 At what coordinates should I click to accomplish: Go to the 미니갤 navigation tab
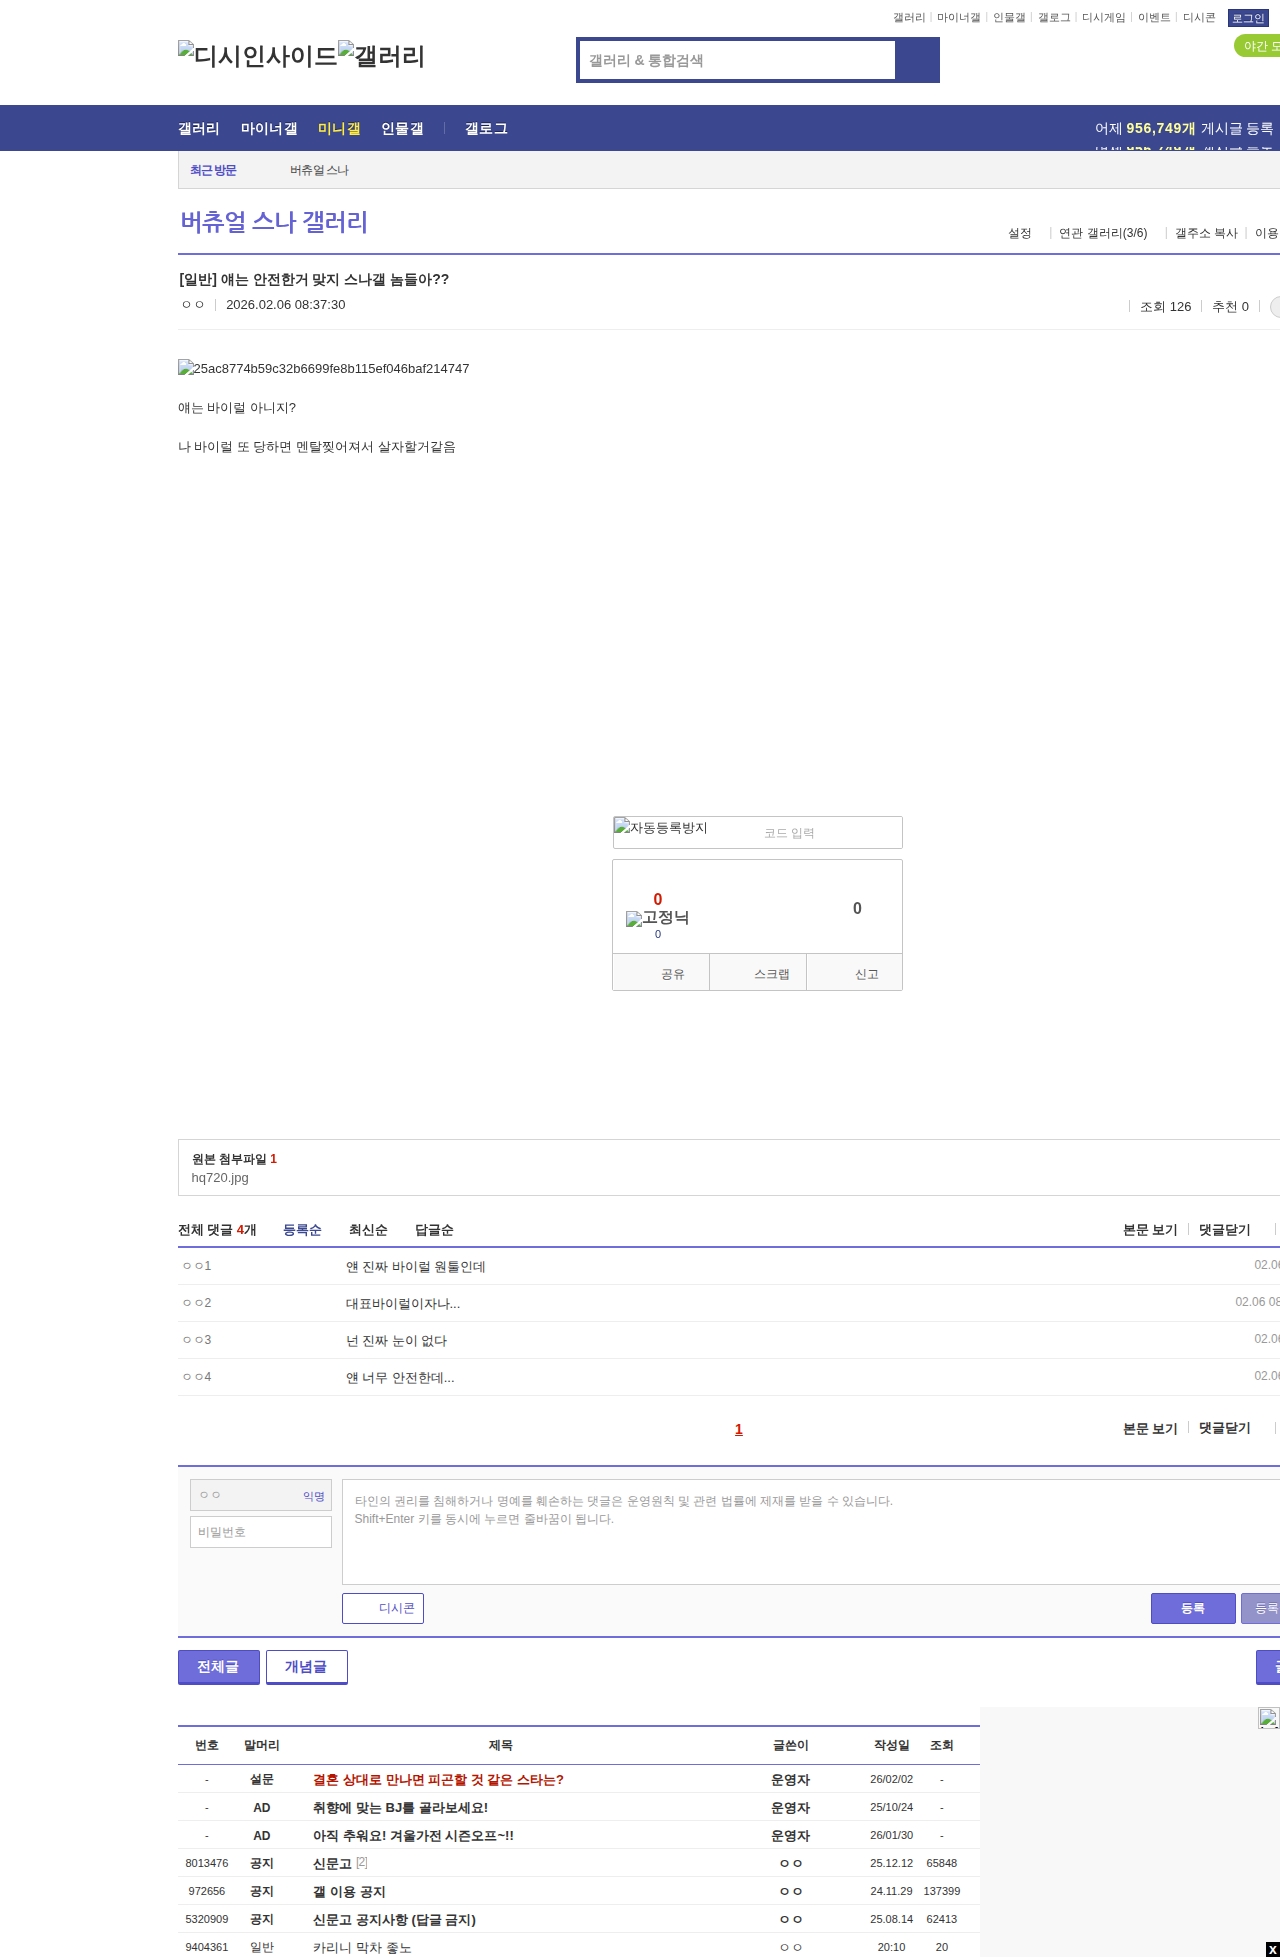338,128
